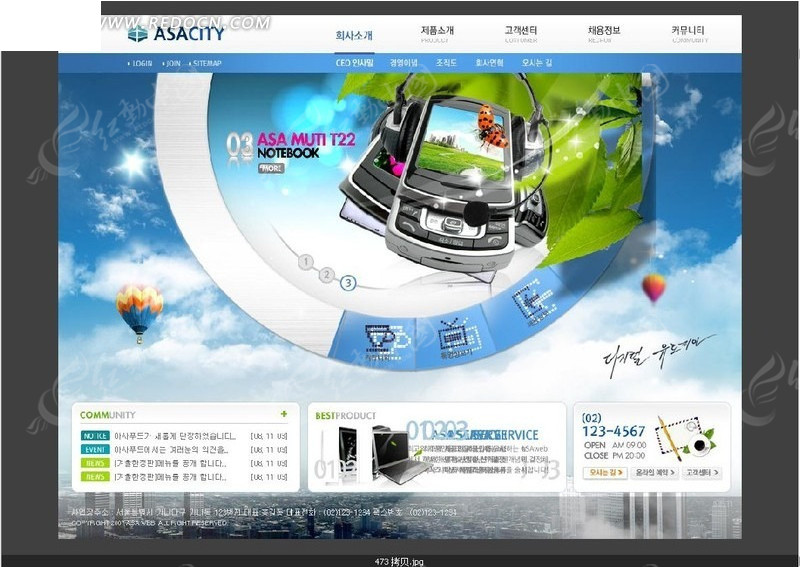
Task: Open the 회사소개 main menu
Action: click(x=354, y=34)
